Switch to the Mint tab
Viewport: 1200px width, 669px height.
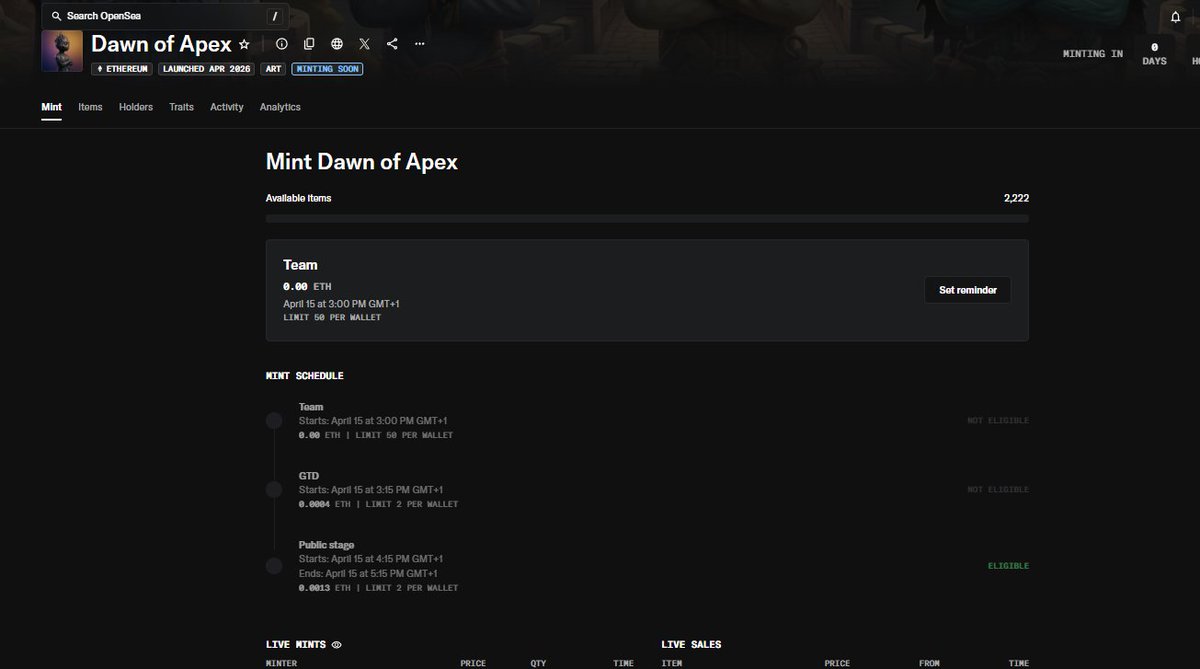click(51, 107)
